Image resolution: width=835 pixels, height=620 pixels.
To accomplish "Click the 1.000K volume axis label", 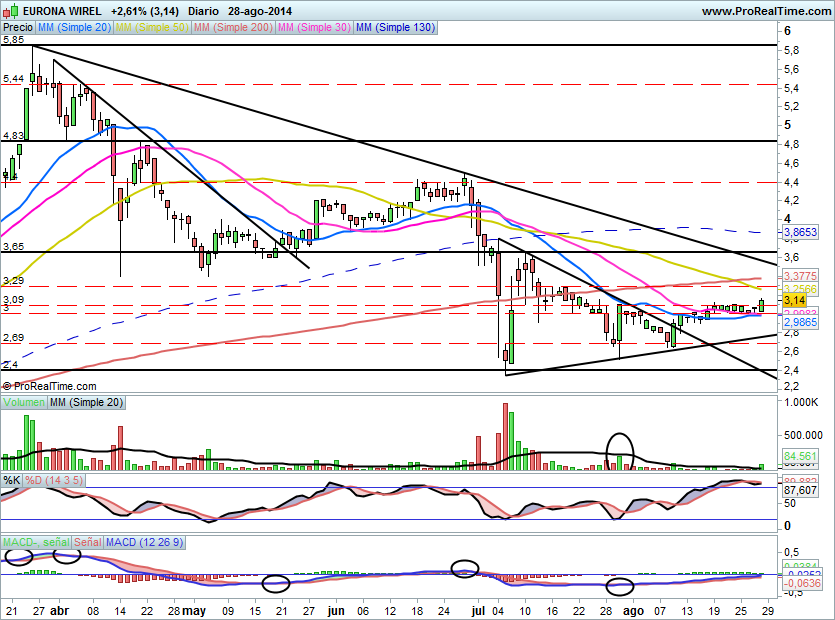I will coord(801,403).
